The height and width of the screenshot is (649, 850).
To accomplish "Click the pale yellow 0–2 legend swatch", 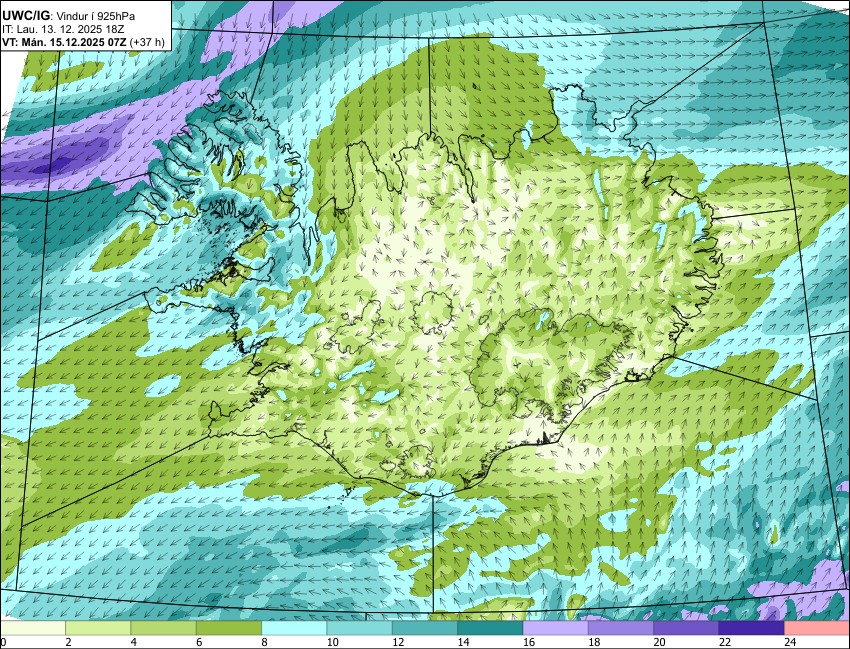I will (33, 628).
